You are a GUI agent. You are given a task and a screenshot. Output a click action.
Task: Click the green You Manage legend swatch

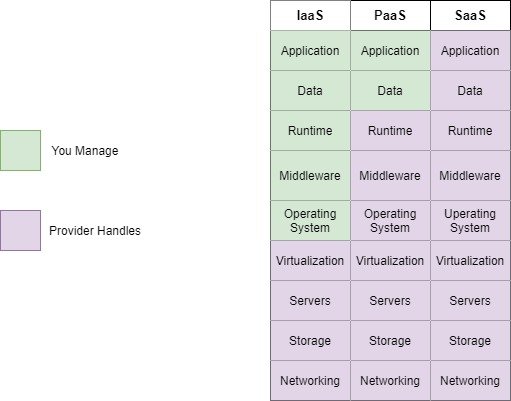pyautogui.click(x=20, y=150)
